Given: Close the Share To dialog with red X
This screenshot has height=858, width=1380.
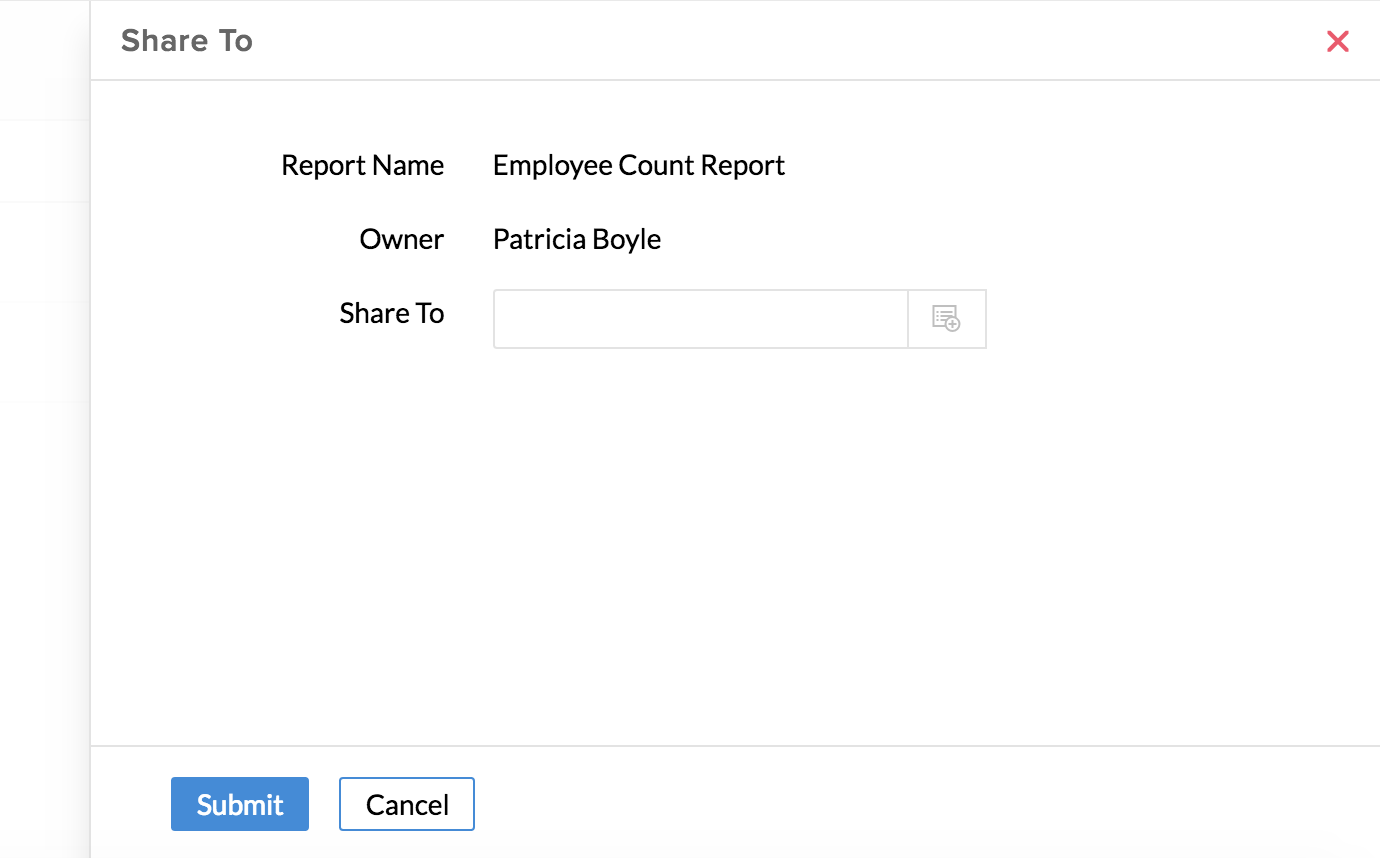Looking at the screenshot, I should tap(1337, 41).
